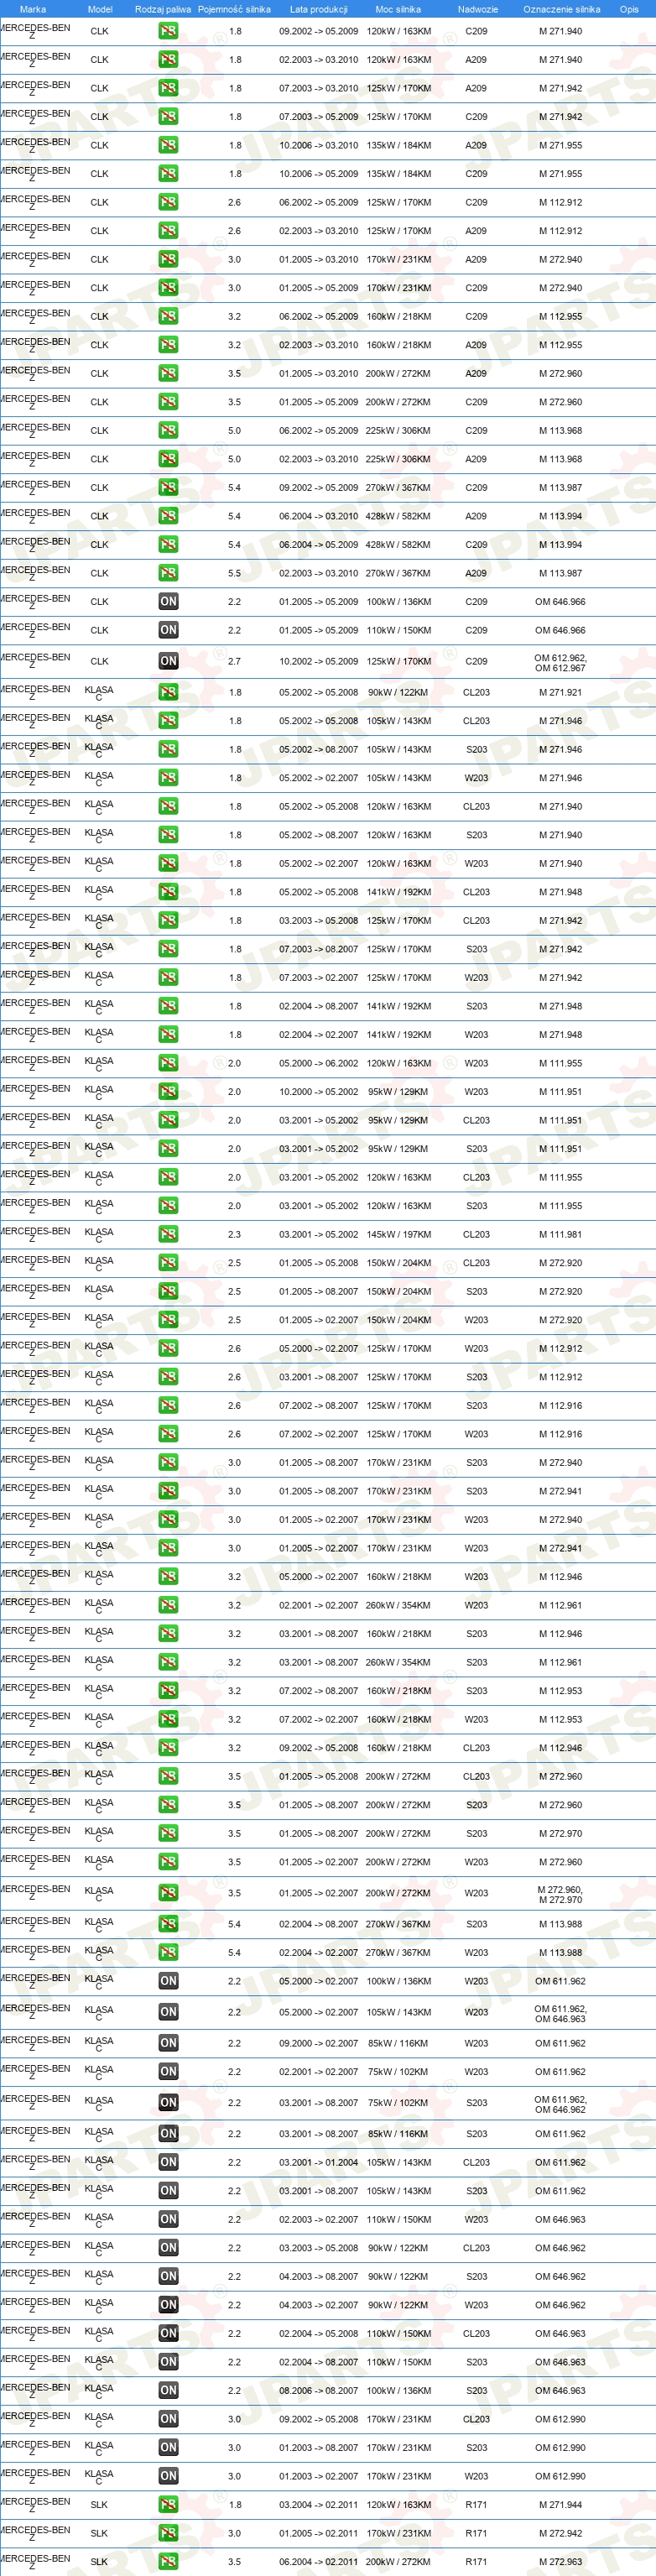Click the PB icon in the CLK A209 M 271.955 row
Screen dimensions: 656x2576
tap(168, 145)
